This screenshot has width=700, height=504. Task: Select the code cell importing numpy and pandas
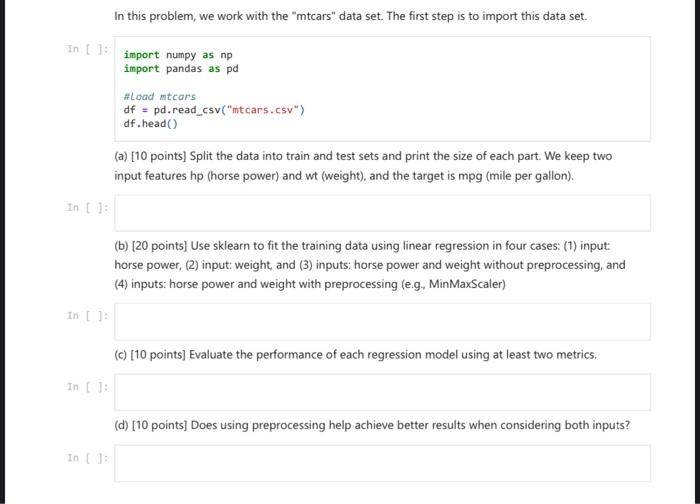tap(382, 89)
